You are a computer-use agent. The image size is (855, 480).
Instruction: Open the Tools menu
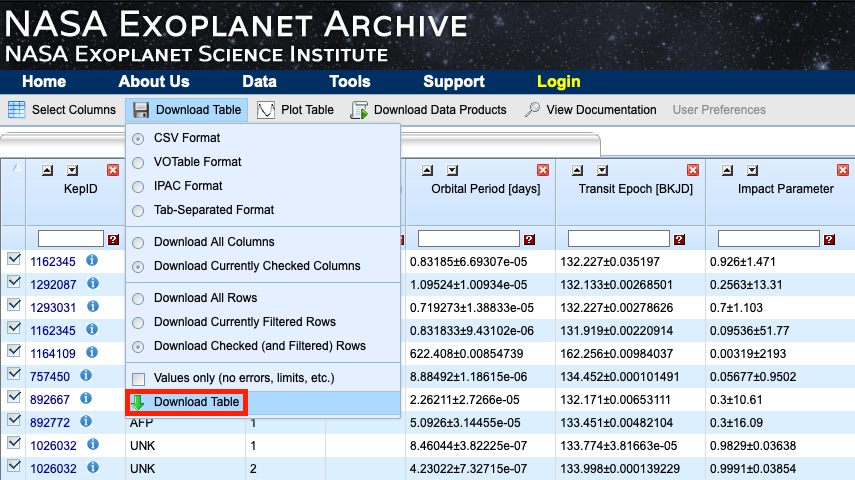(x=350, y=82)
